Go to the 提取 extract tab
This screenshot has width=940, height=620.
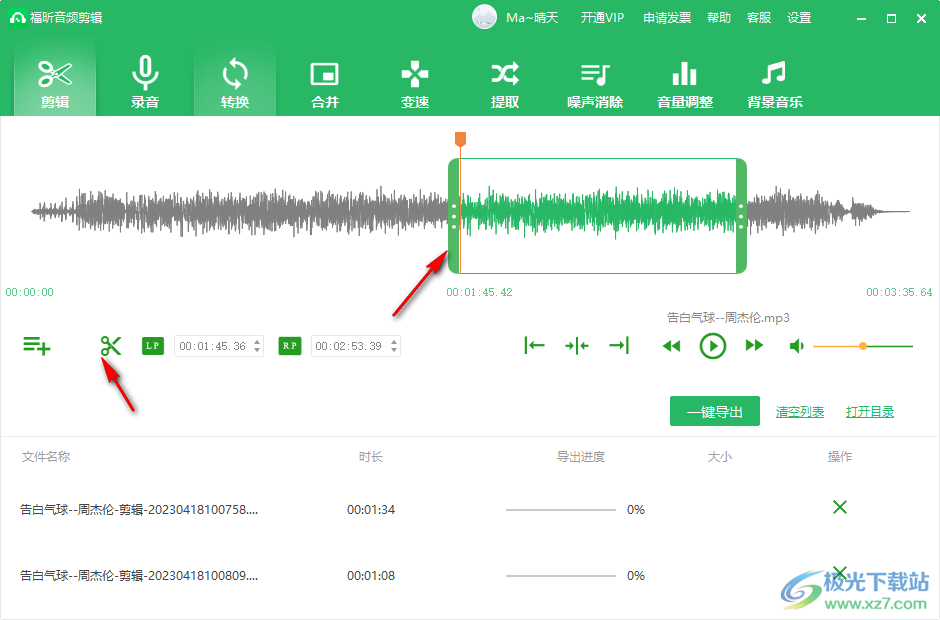pyautogui.click(x=504, y=83)
